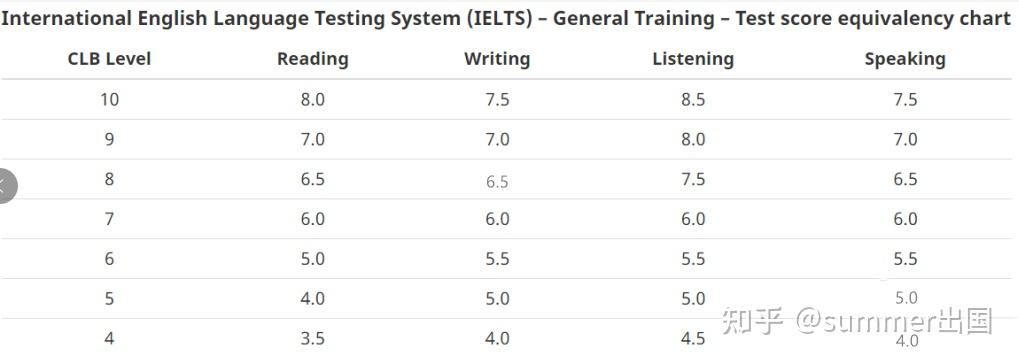
Task: Click Reading score 4.0 for CLB 5
Action: [313, 298]
